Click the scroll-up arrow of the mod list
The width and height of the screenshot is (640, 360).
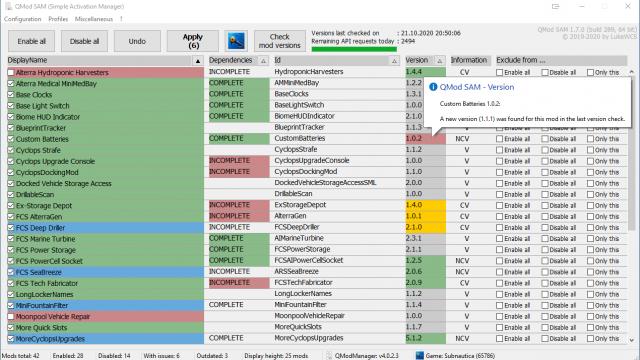tap(631, 72)
